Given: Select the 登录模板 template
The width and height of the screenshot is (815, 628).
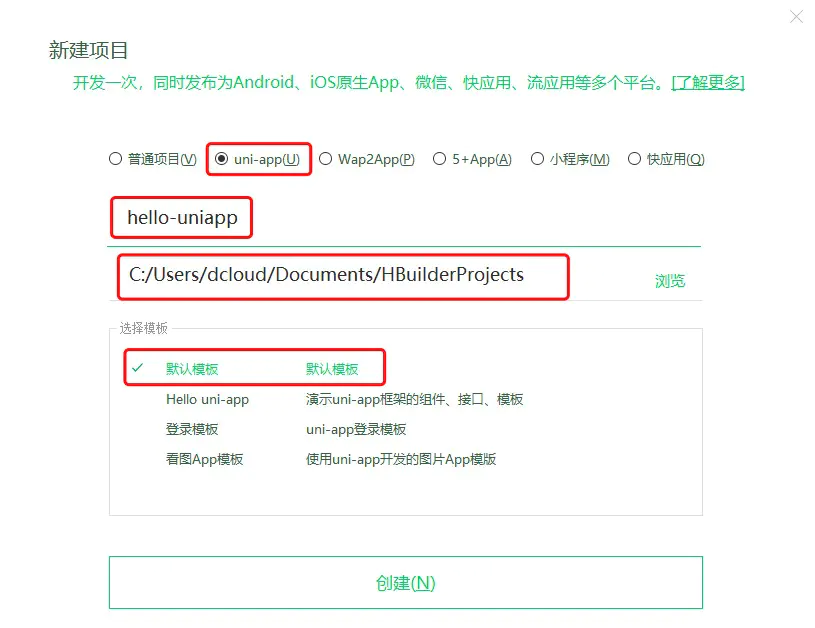Looking at the screenshot, I should 192,429.
